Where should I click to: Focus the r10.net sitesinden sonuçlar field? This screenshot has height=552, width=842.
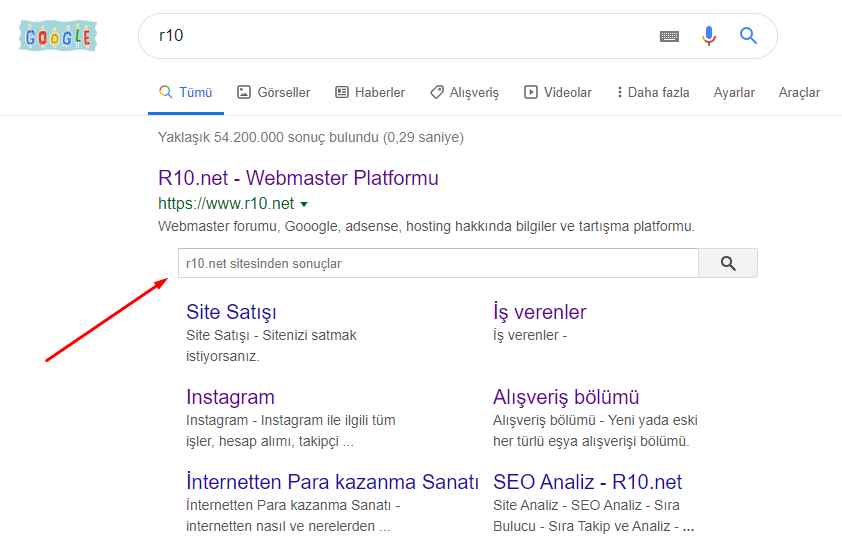point(438,263)
